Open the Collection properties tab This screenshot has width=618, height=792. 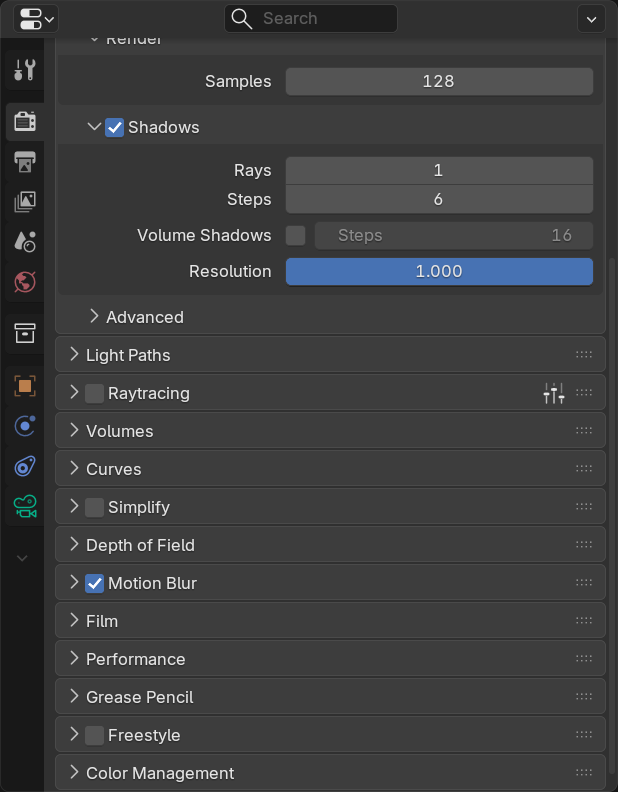pos(25,333)
